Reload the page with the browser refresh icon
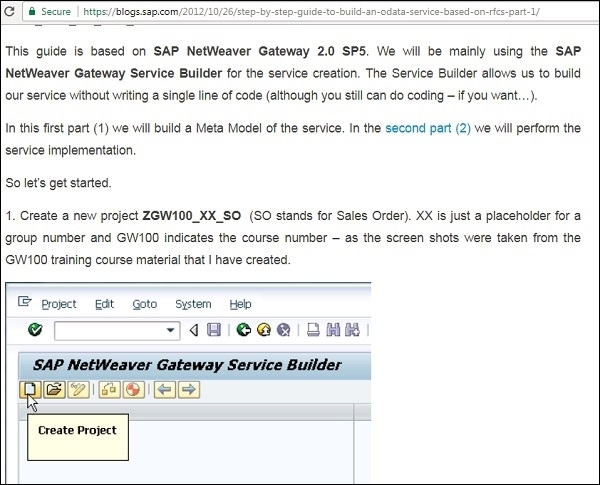 8,11
